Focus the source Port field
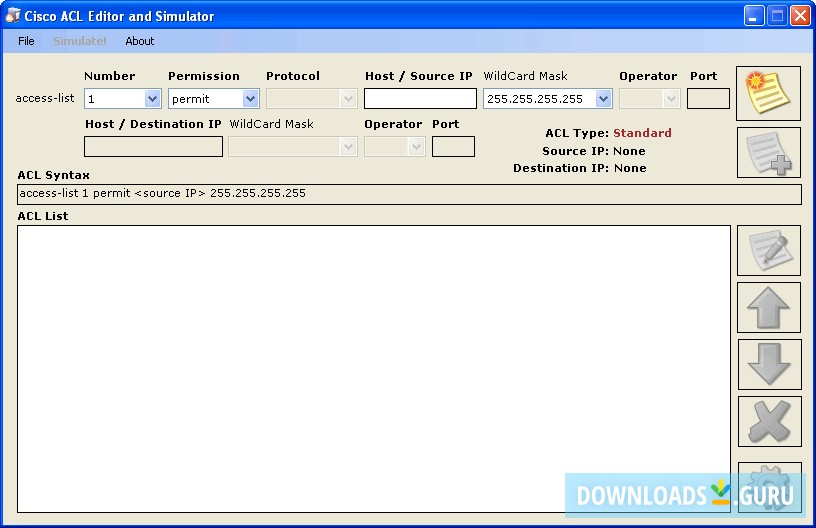 [708, 98]
